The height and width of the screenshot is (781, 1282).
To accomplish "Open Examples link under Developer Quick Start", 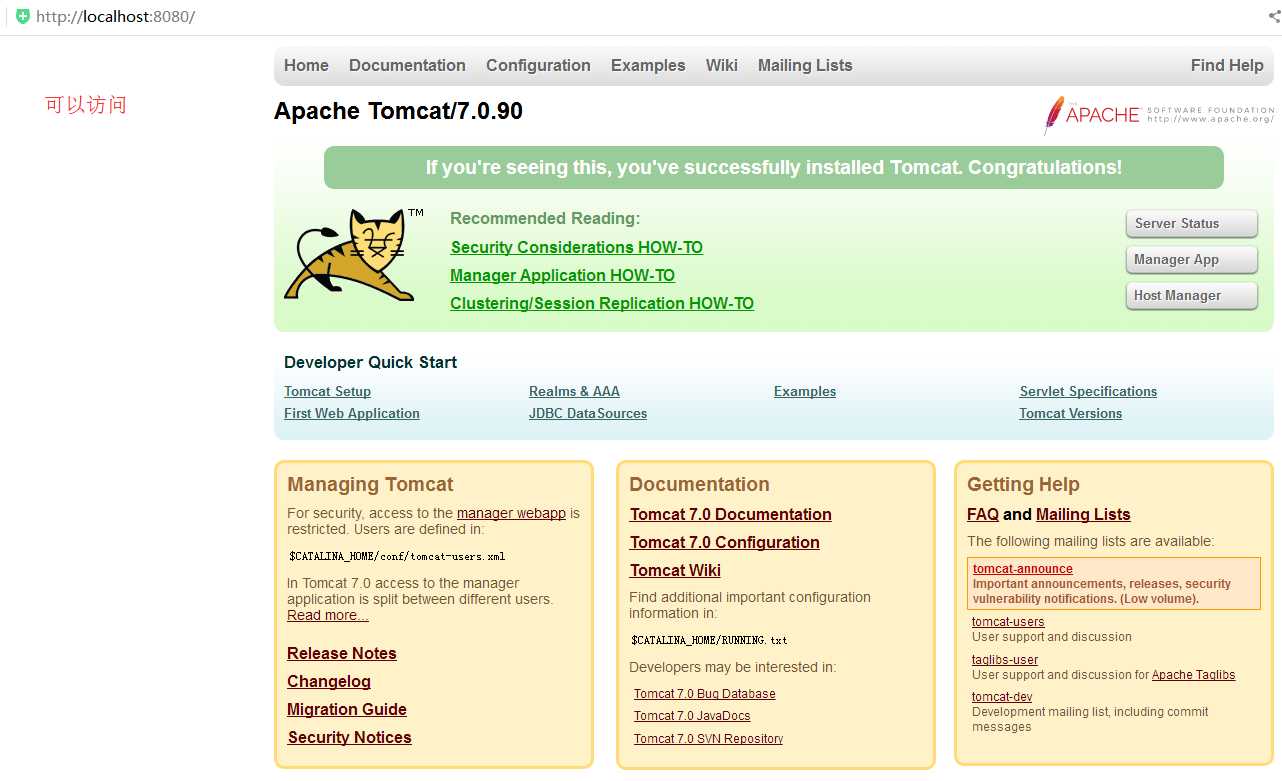I will click(x=805, y=392).
